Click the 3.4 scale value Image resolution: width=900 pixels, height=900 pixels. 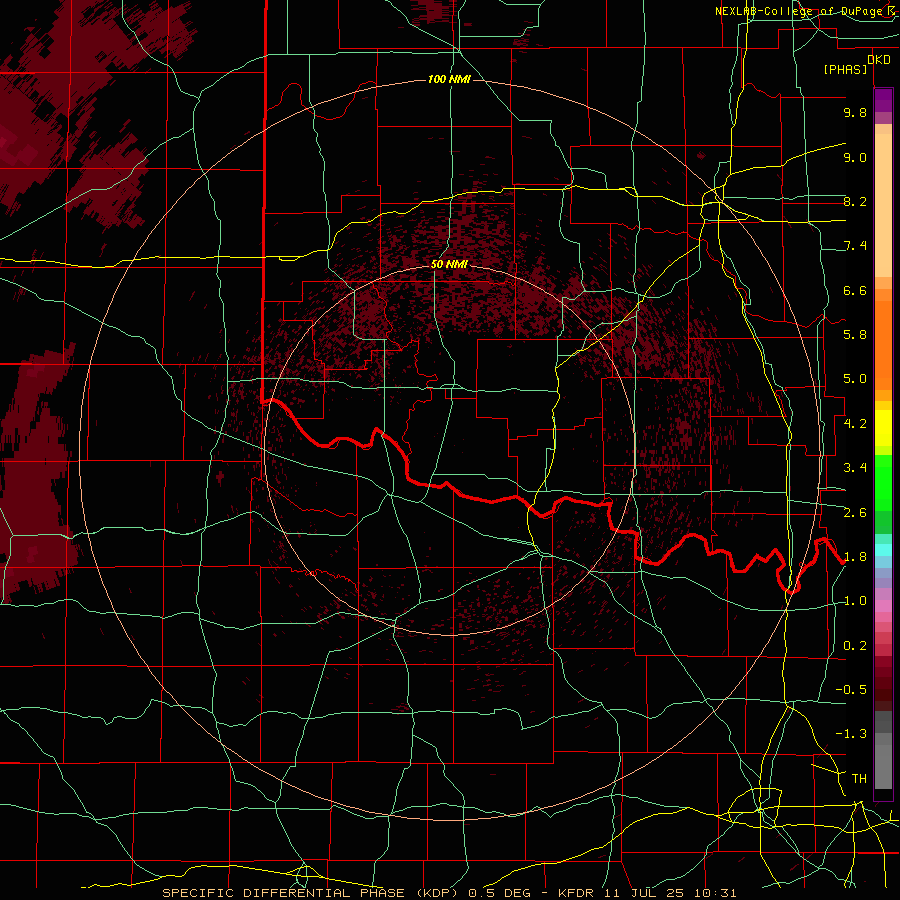point(855,468)
